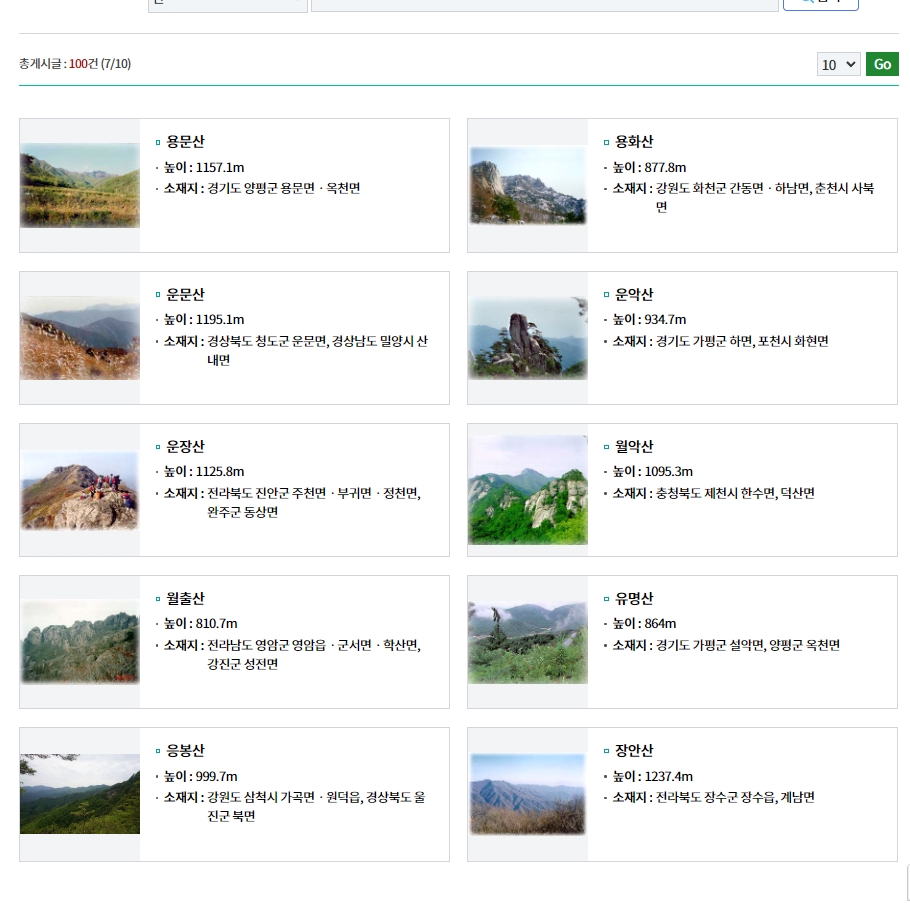
Task: Select the height text 1195.1m
Action: pyautogui.click(x=220, y=320)
